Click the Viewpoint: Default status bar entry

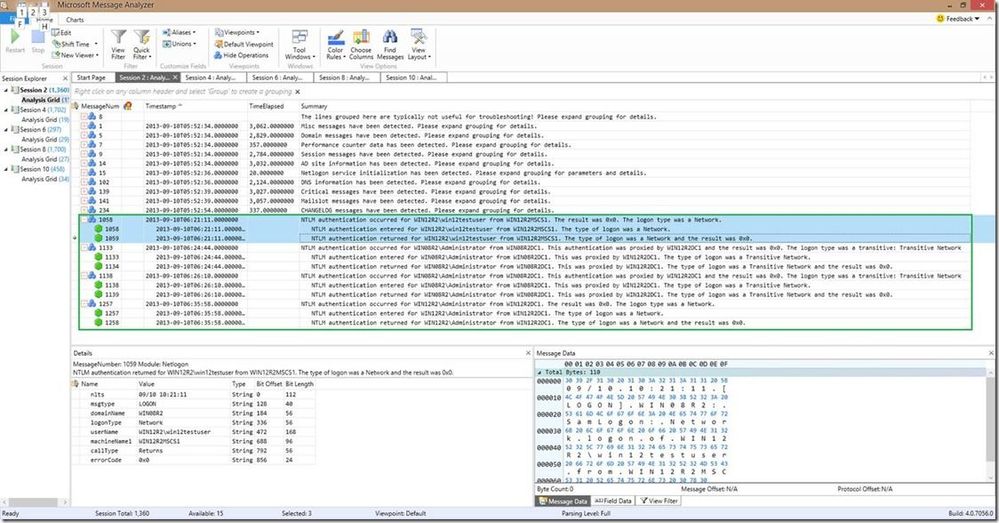pyautogui.click(x=401, y=513)
